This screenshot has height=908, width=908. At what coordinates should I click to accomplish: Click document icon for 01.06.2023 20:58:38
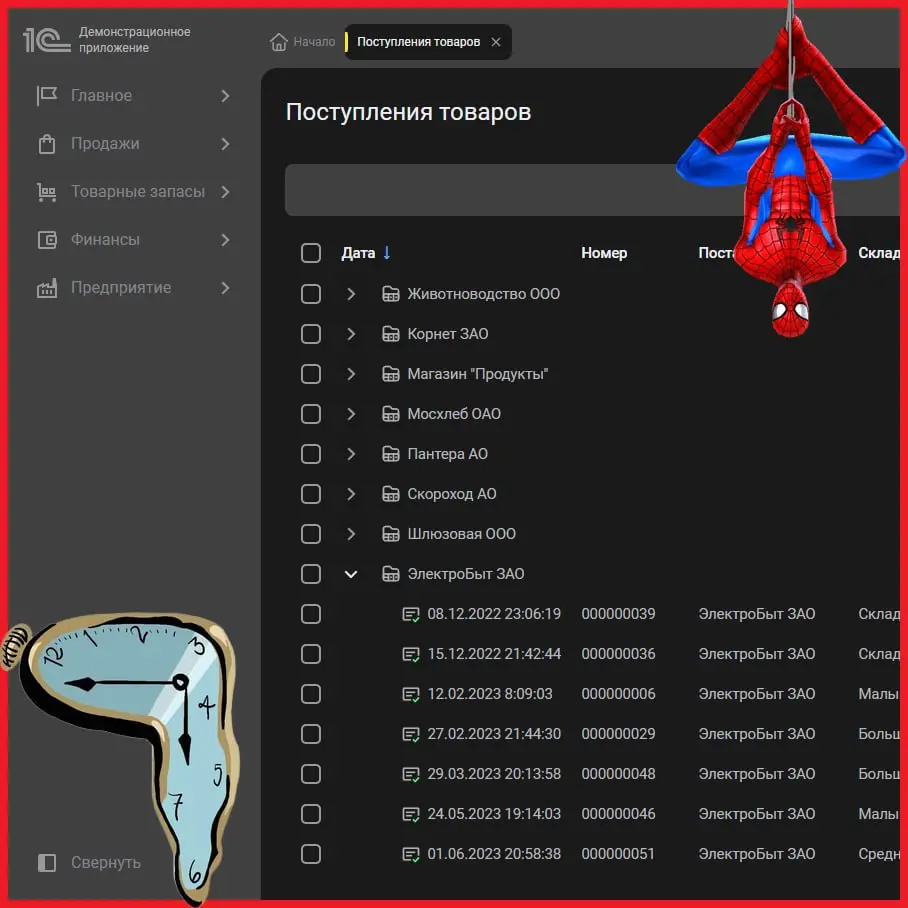pos(411,854)
